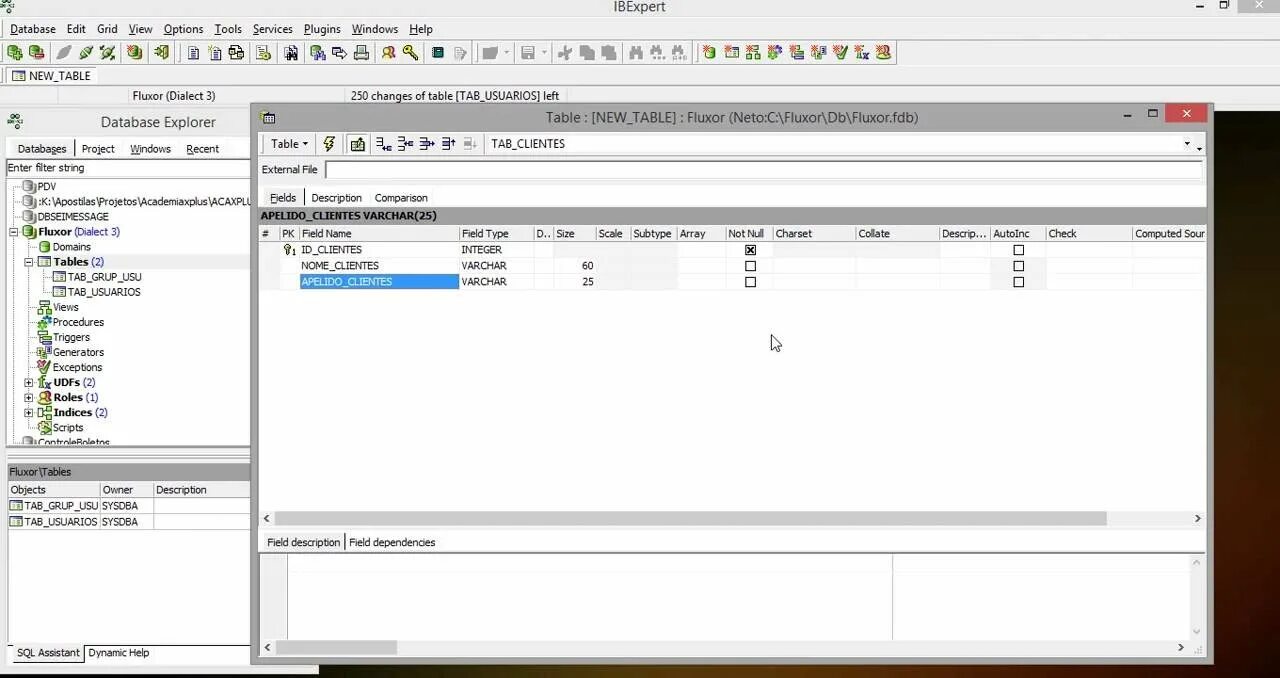The width and height of the screenshot is (1280, 678).
Task: Check the AutoInc box for ID_CLIENTES
Action: point(1018,249)
